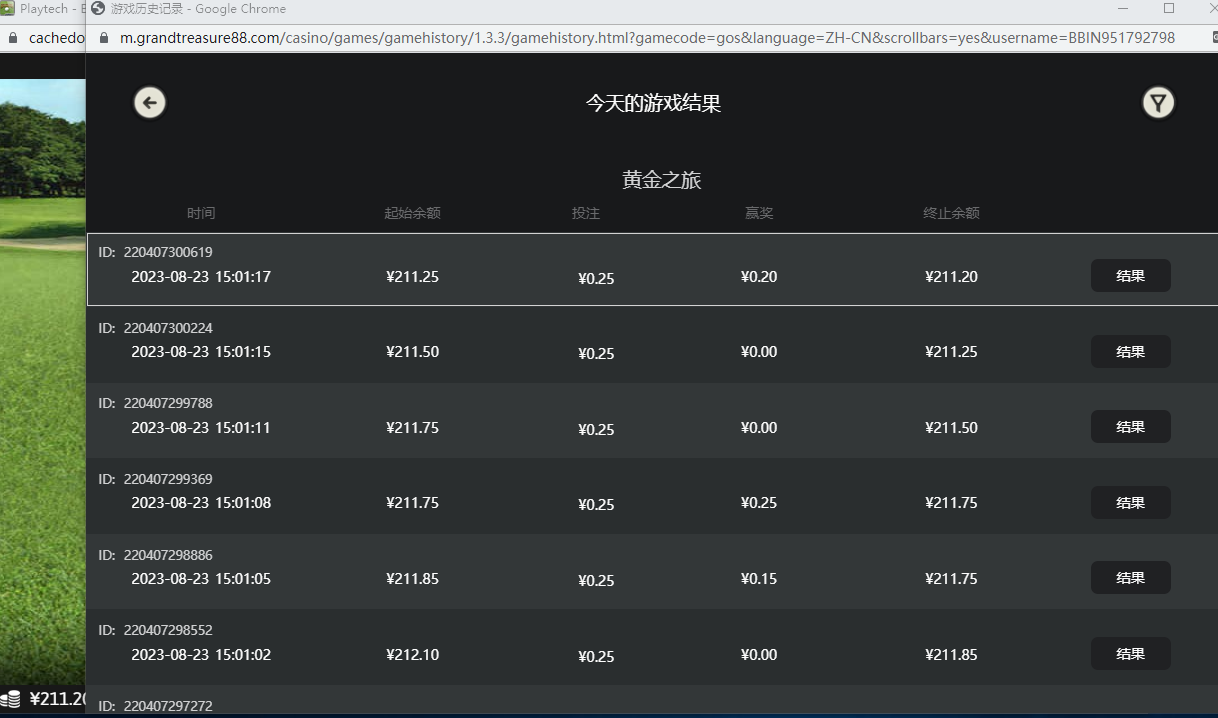
Task: Click the Playtech window favicon
Action: point(7,8)
